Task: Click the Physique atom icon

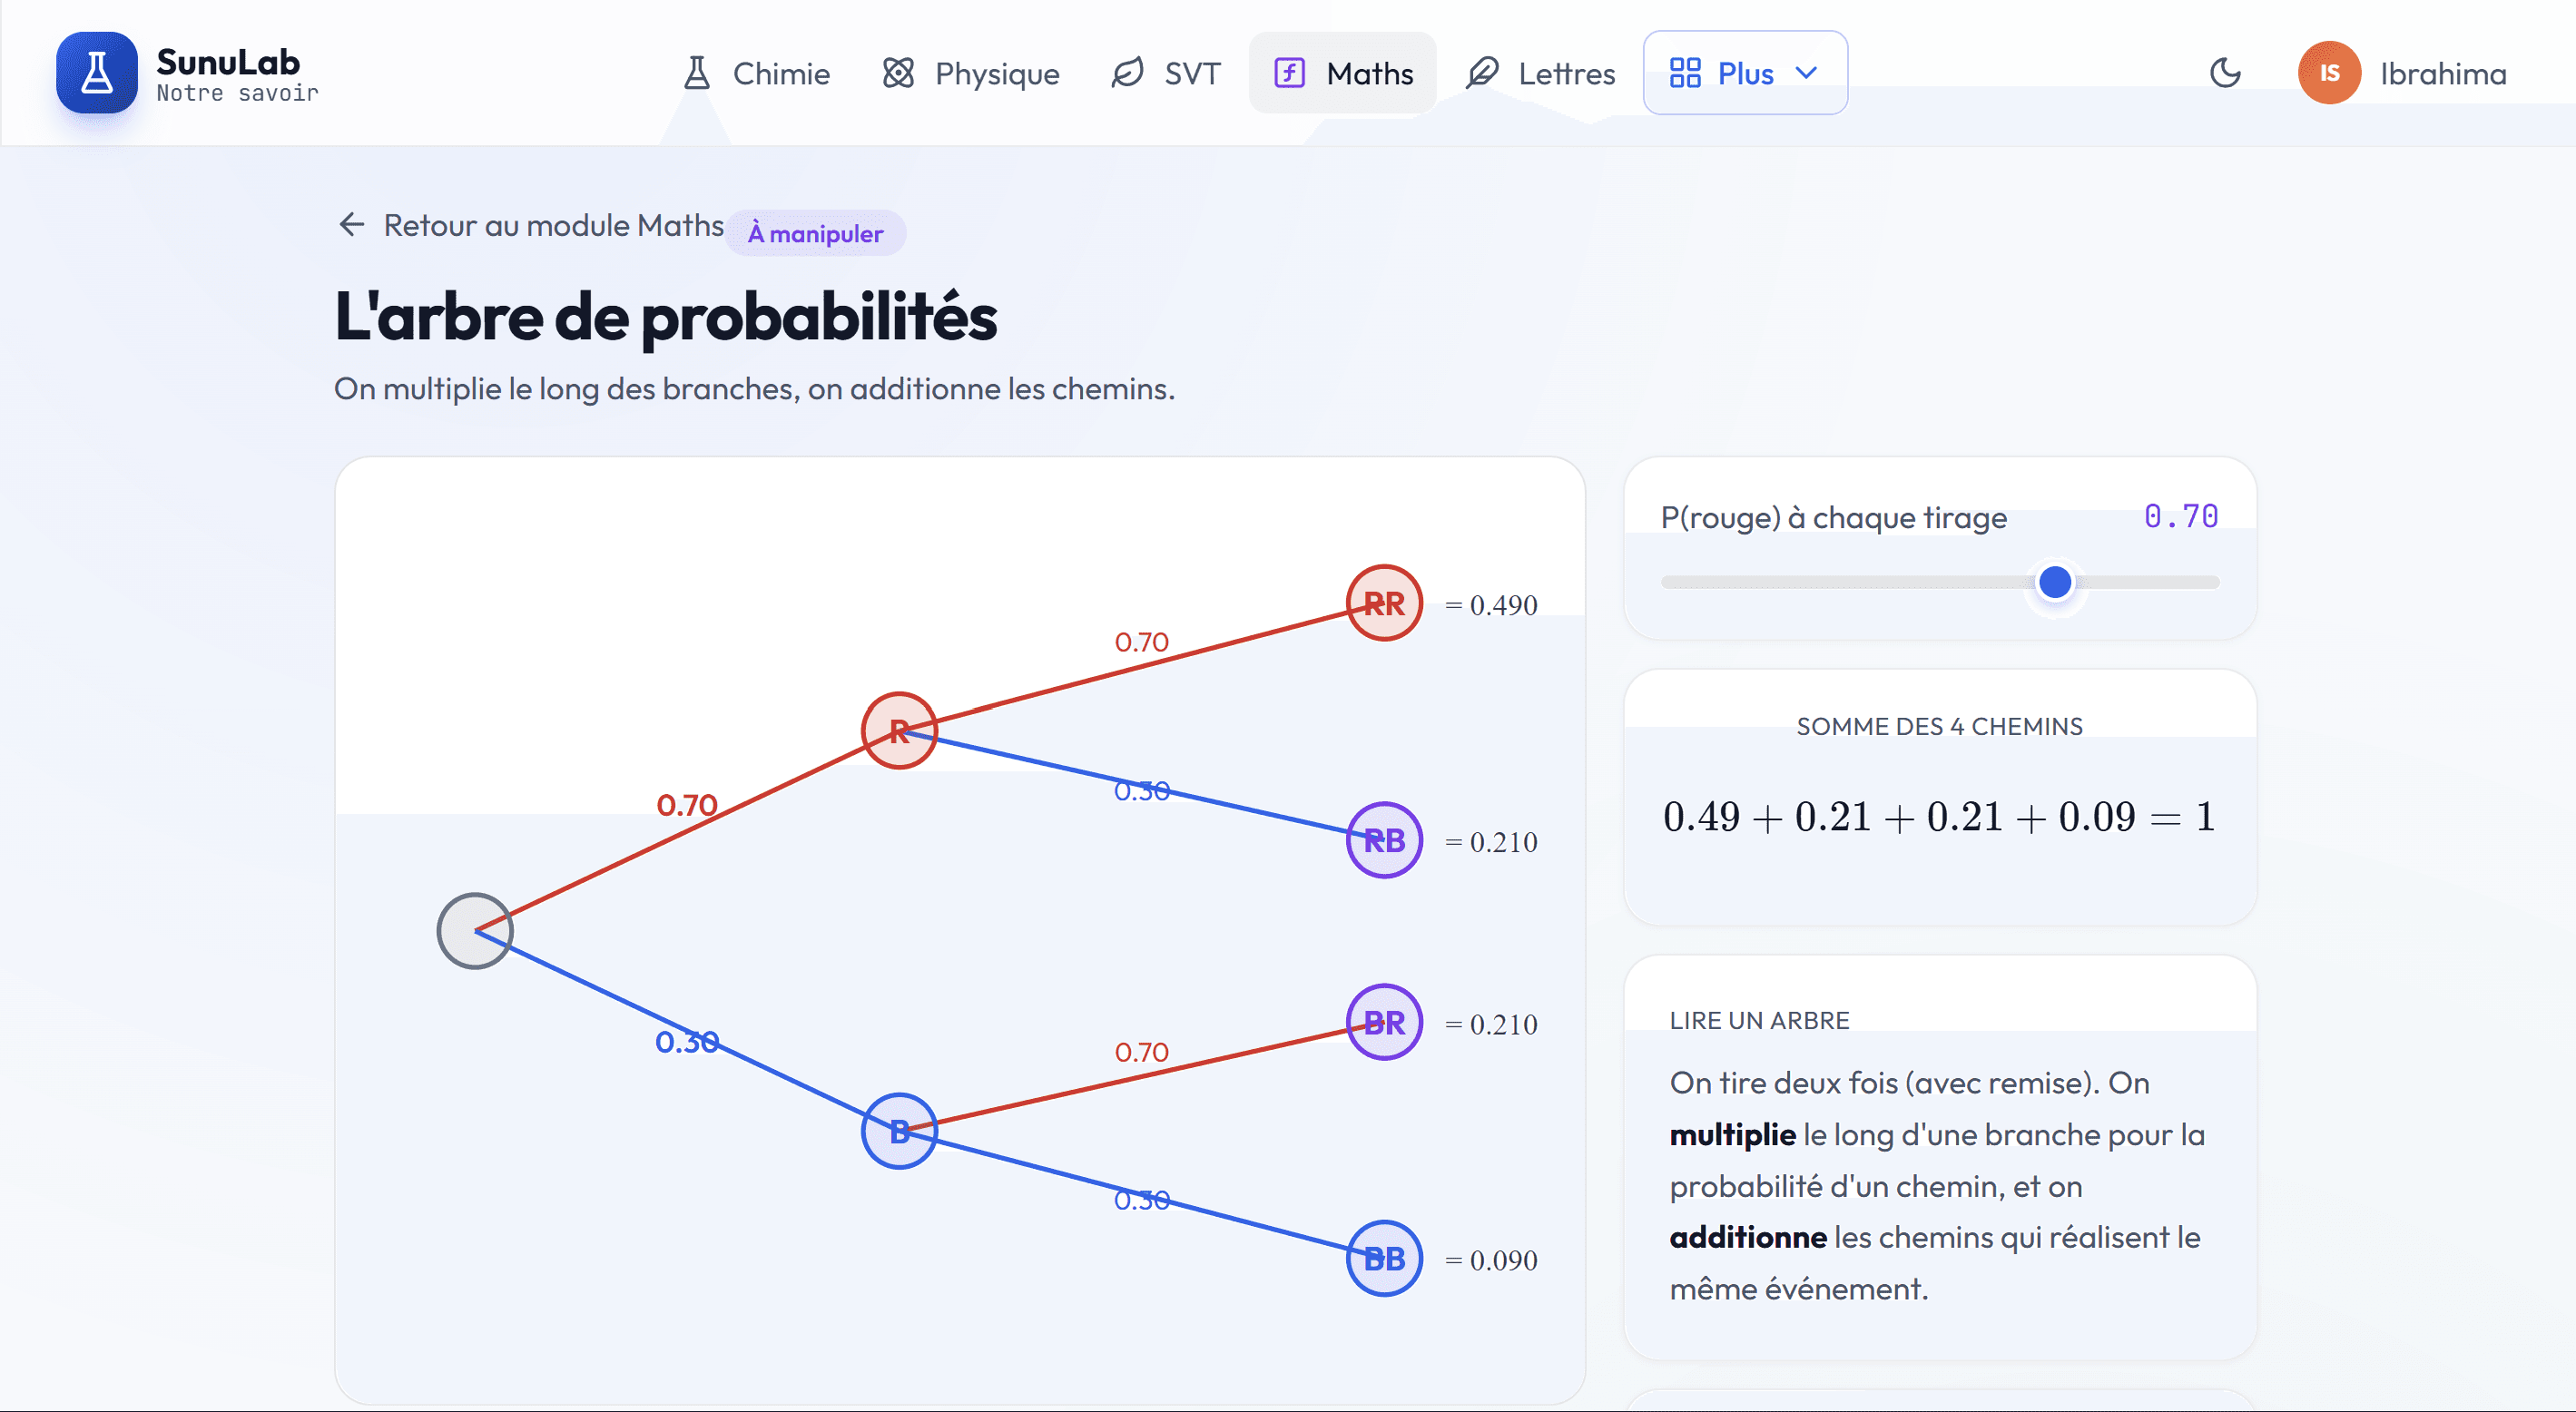Action: tap(898, 73)
